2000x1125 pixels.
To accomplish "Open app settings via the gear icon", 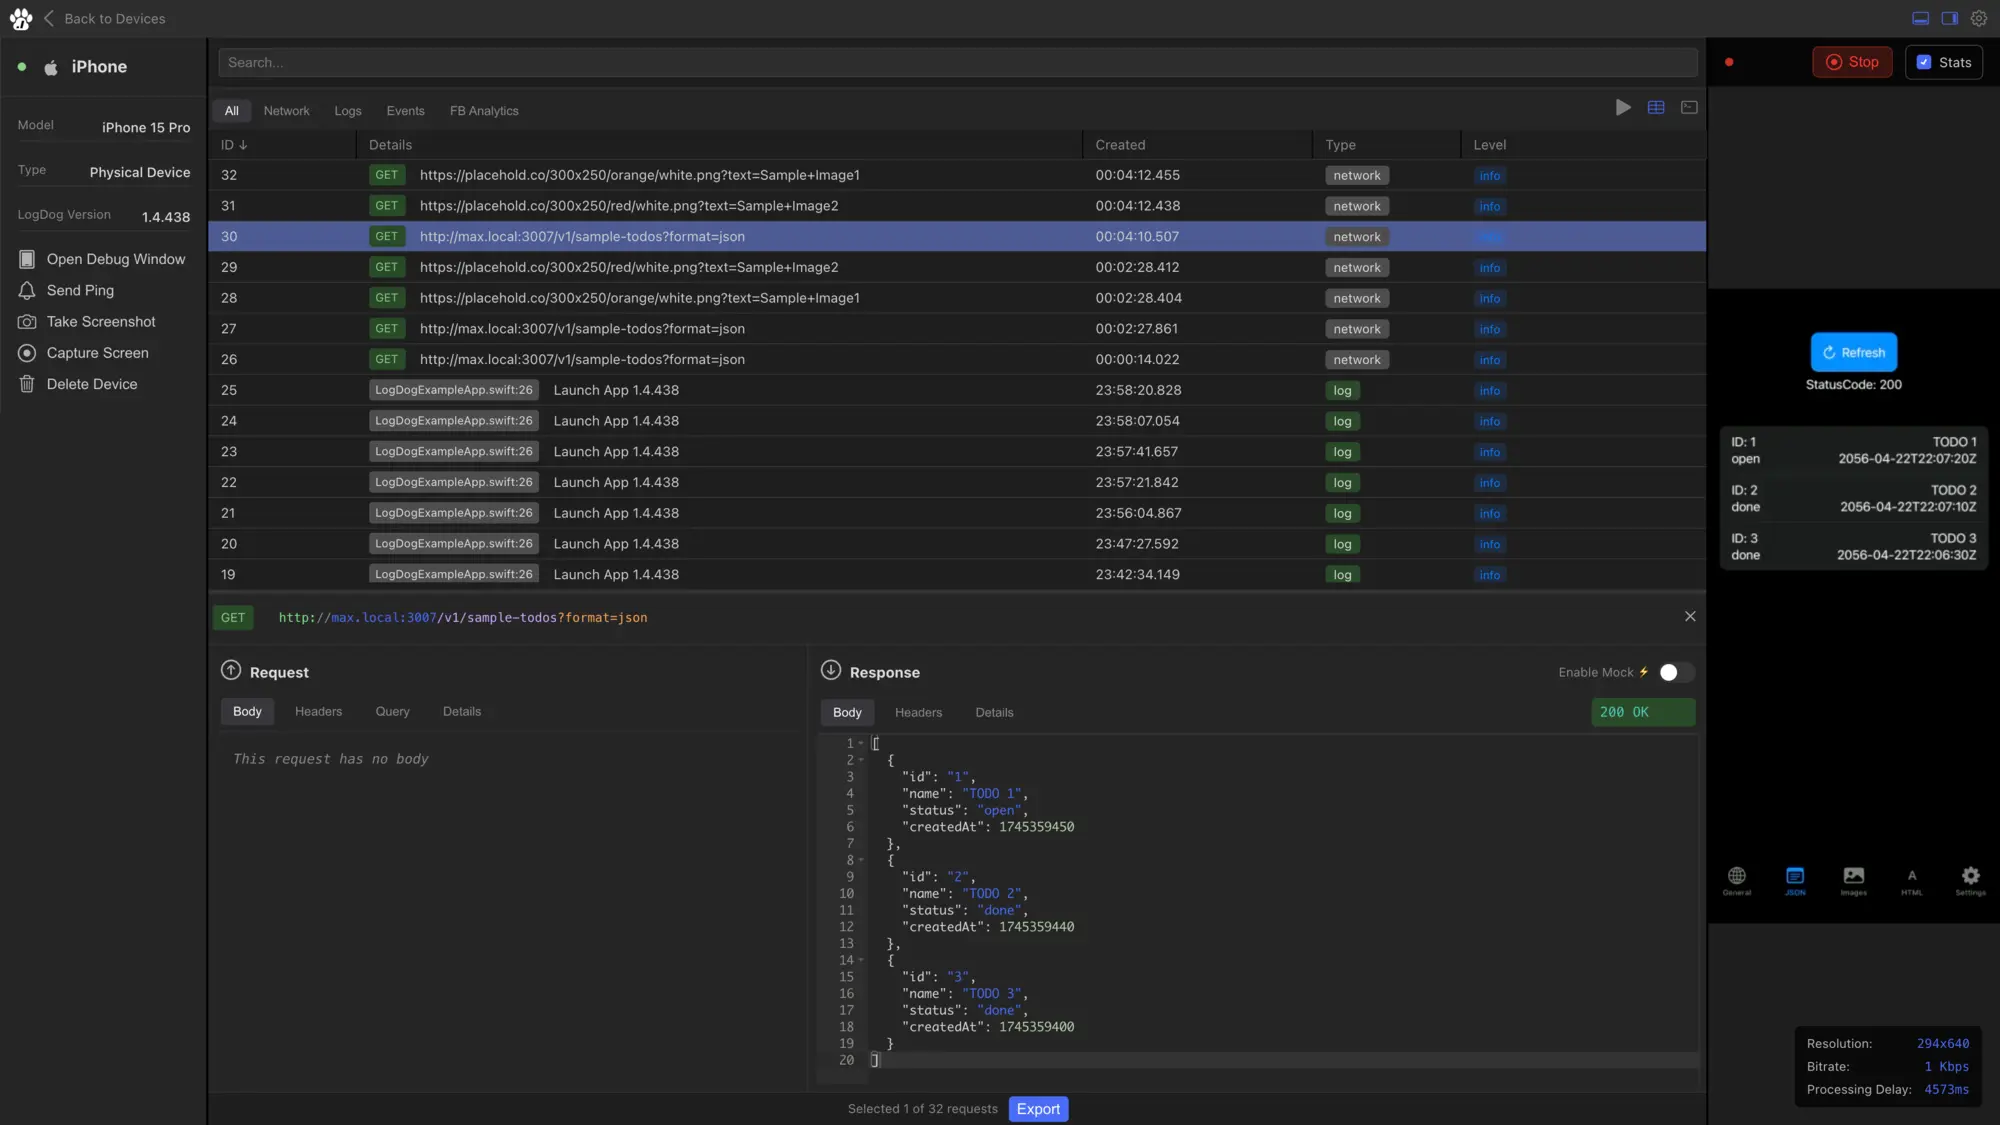I will pyautogui.click(x=1978, y=19).
